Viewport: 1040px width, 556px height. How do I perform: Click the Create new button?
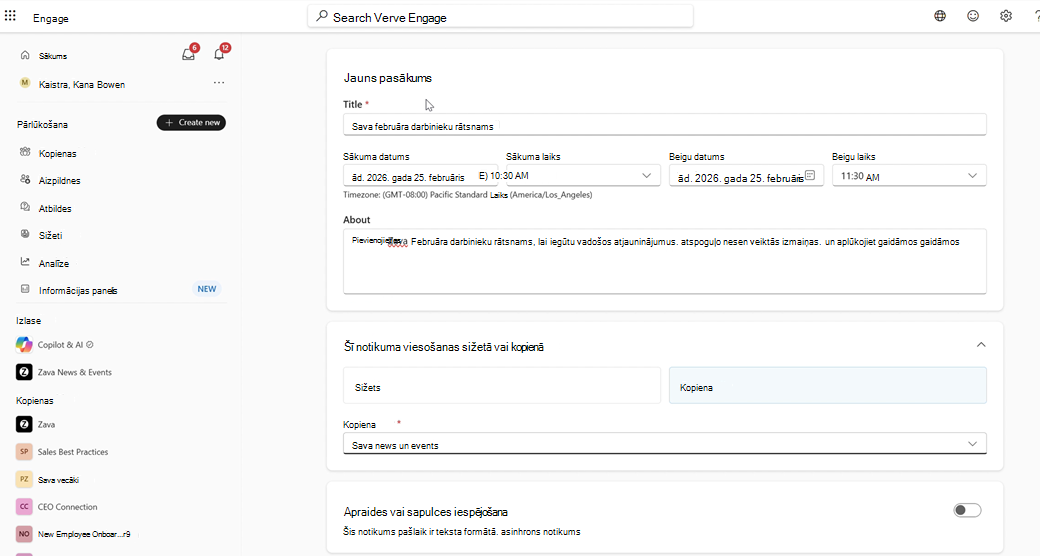pyautogui.click(x=191, y=123)
